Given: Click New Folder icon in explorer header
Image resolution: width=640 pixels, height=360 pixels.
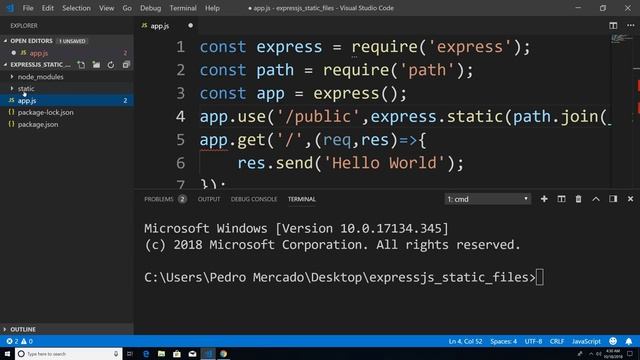Looking at the screenshot, I should (x=96, y=65).
